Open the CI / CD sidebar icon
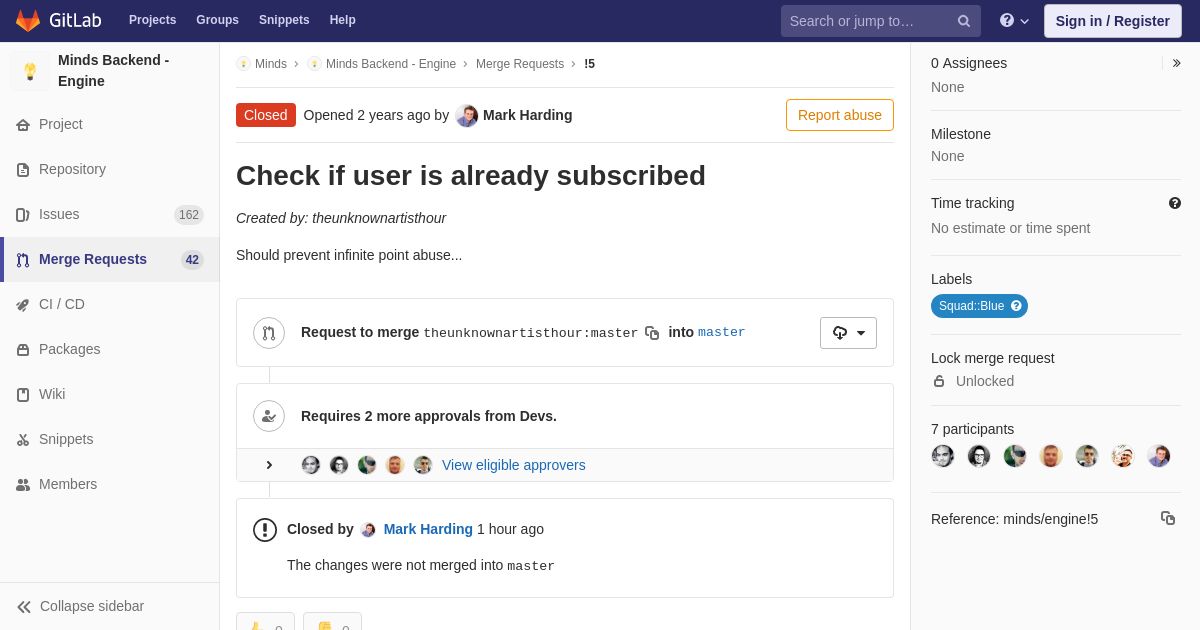This screenshot has width=1200, height=630. pyautogui.click(x=23, y=305)
